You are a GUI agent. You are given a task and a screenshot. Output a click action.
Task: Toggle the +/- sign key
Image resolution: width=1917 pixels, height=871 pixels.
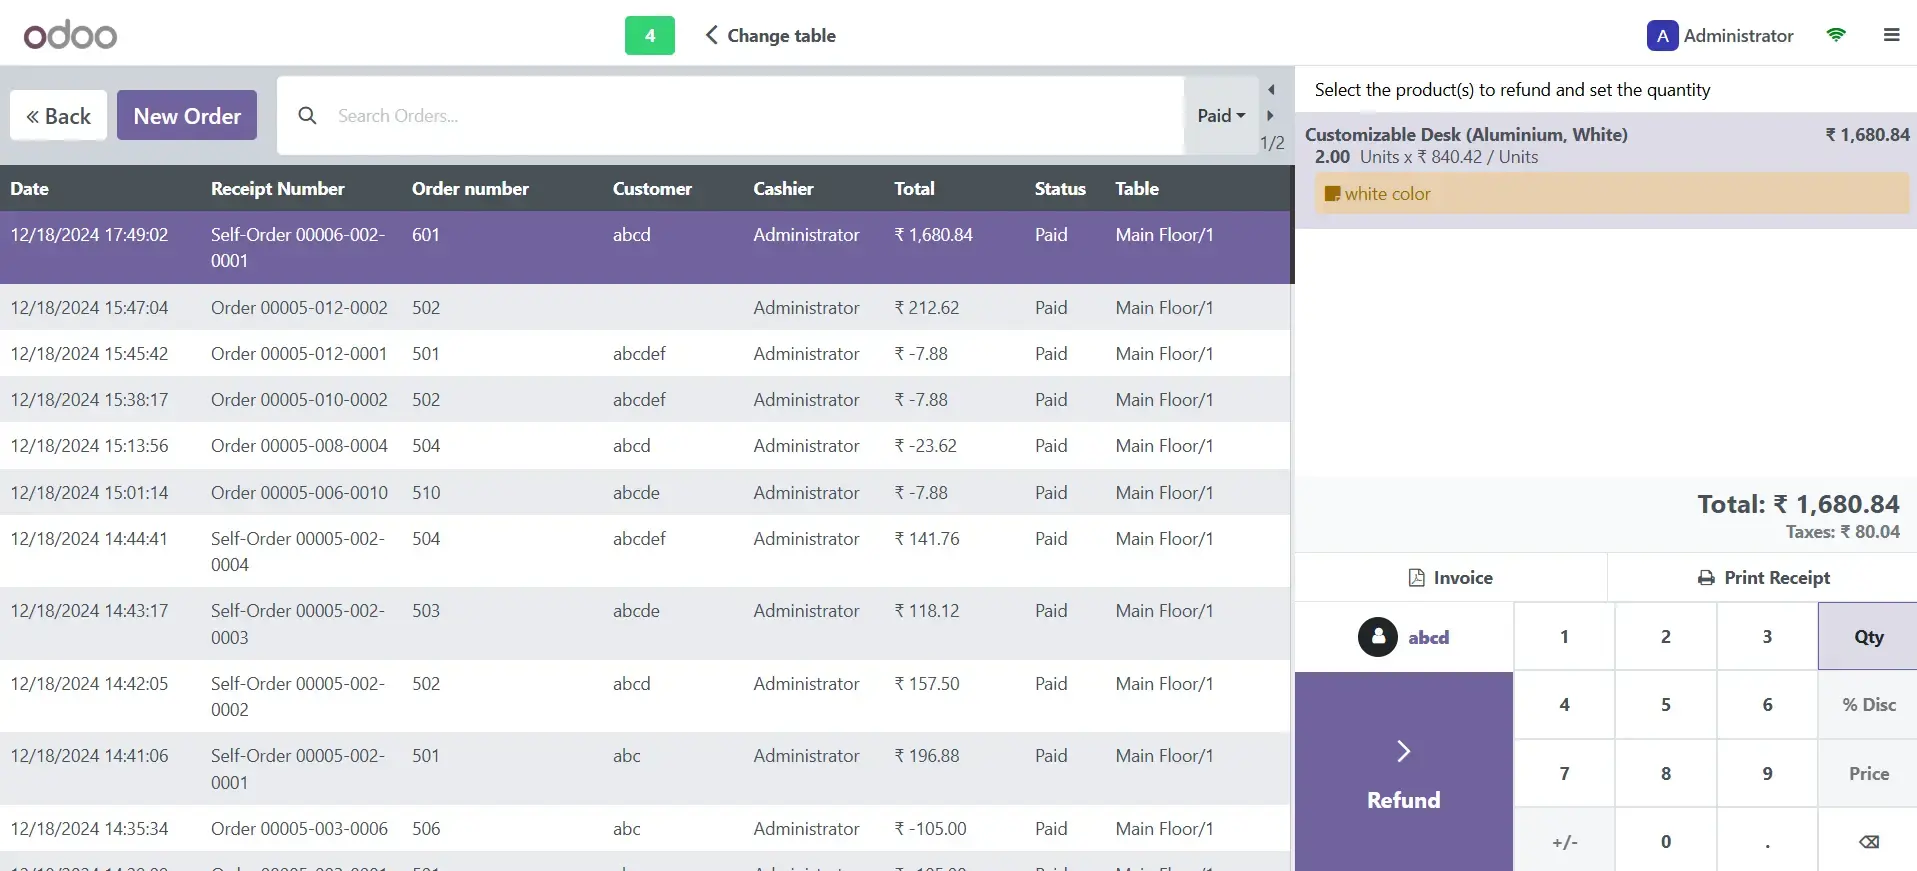1564,841
